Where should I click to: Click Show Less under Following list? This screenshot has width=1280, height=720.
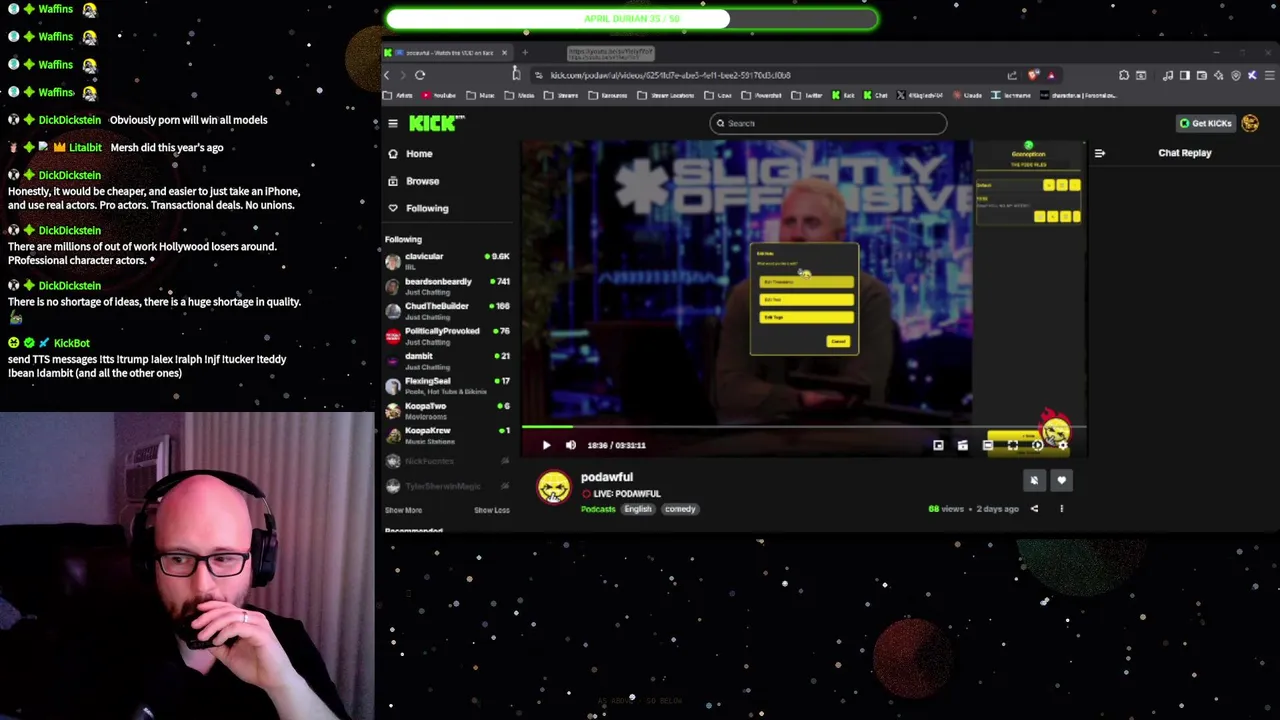[x=491, y=510]
